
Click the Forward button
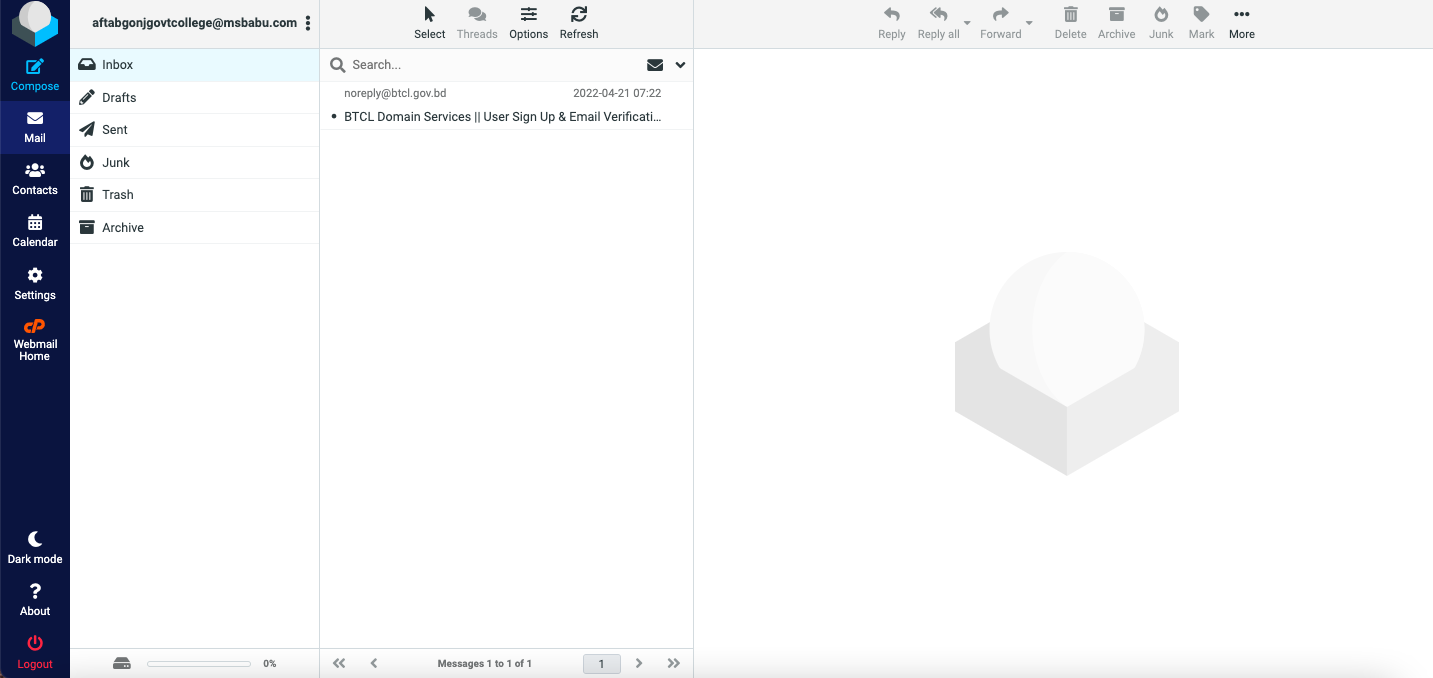point(1001,23)
